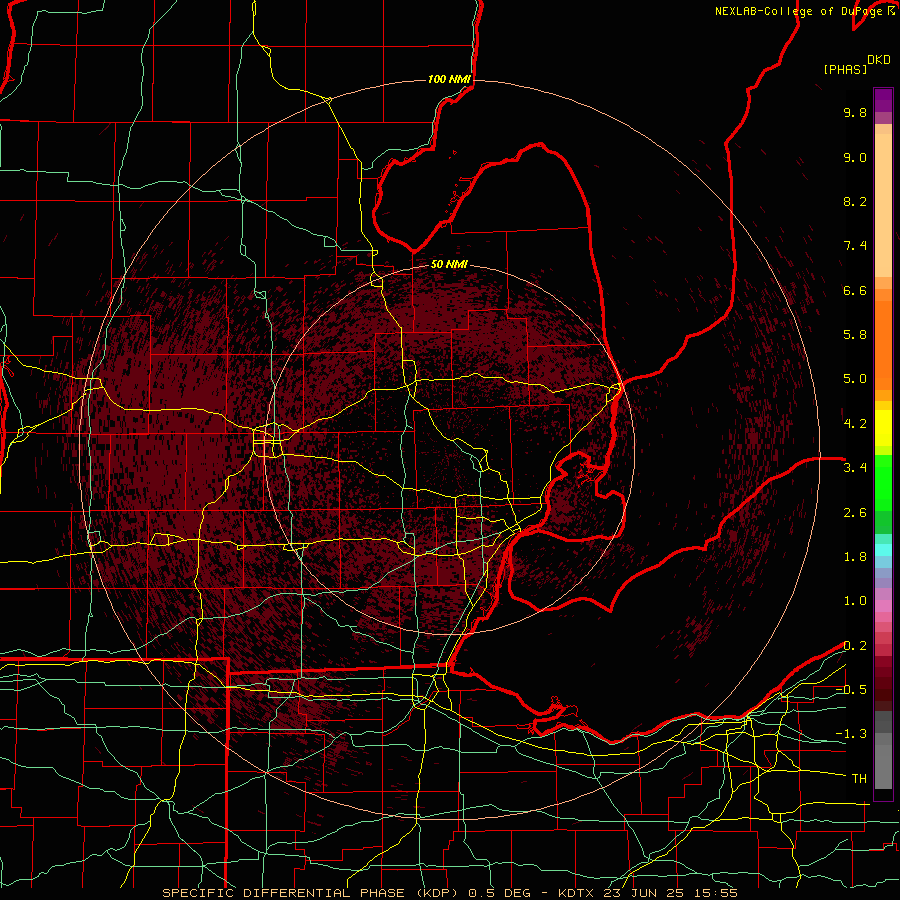
Task: Click the purple top segment of the color bar
Action: pyautogui.click(x=883, y=100)
